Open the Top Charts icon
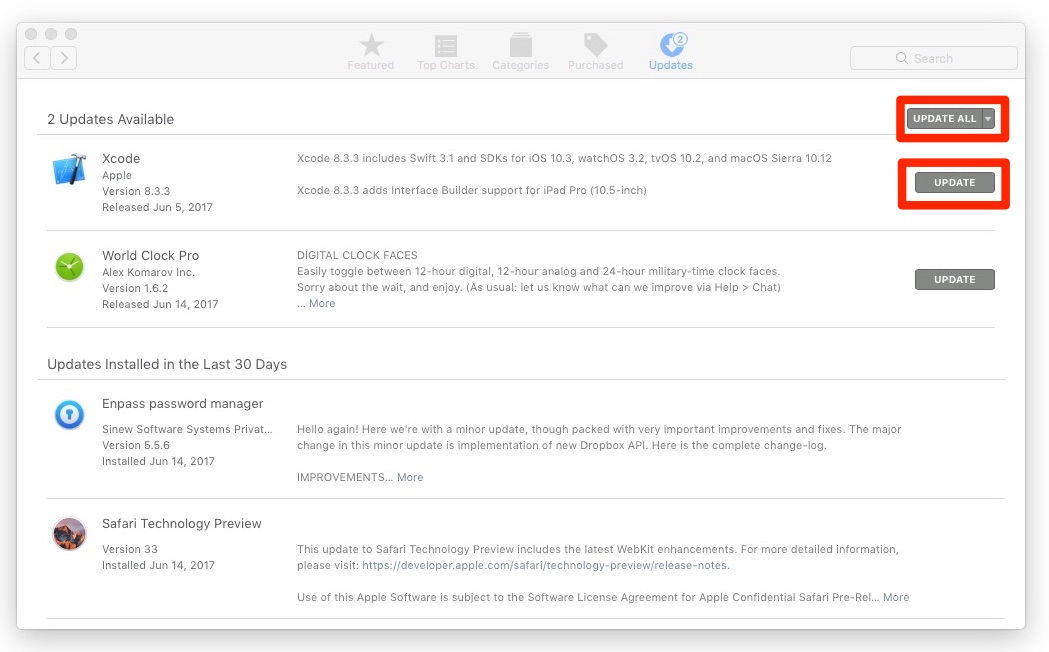 (446, 46)
